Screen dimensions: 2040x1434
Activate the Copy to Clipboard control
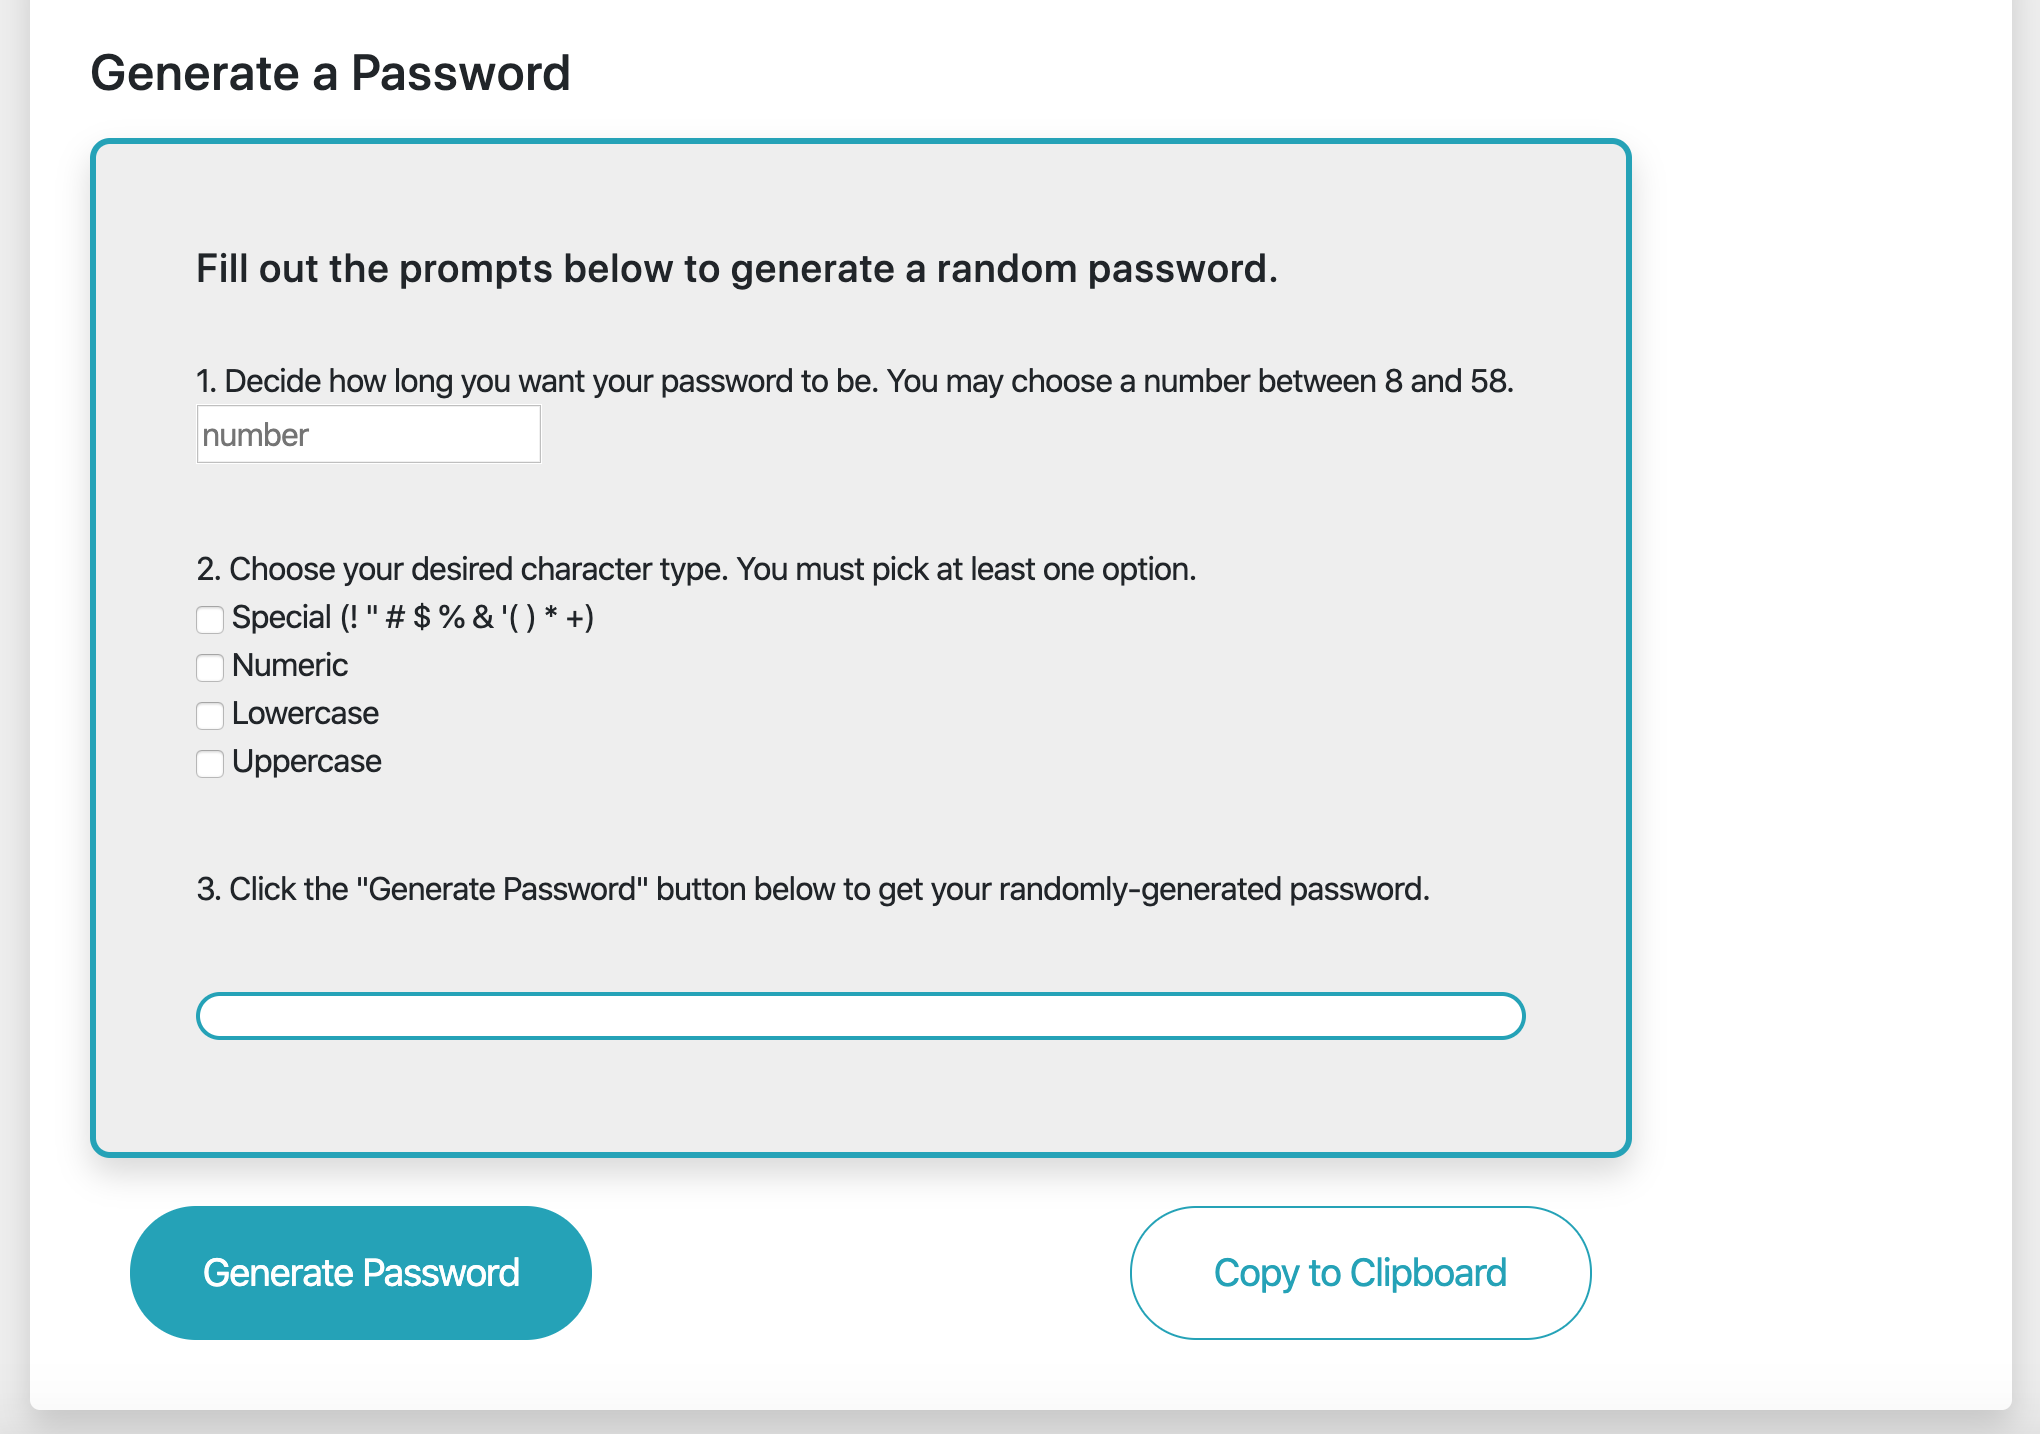(1359, 1272)
